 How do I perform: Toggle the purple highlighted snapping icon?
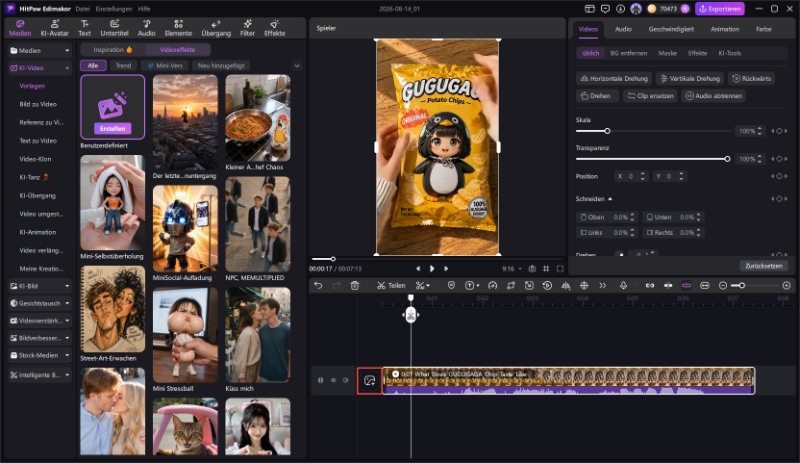tap(686, 285)
